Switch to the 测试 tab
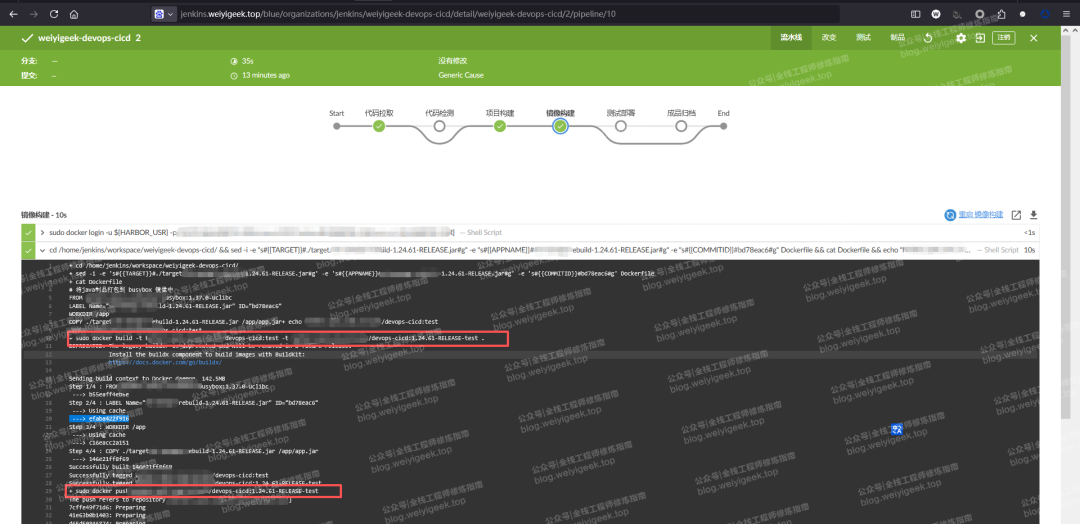 click(863, 38)
